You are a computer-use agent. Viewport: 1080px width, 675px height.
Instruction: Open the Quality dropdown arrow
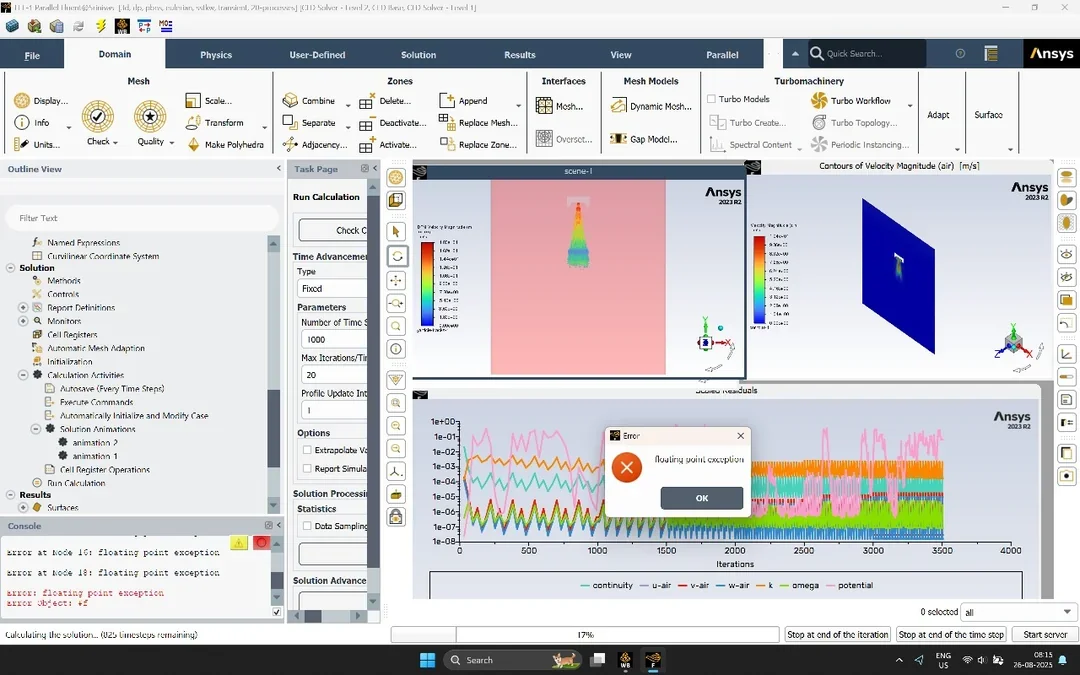(x=172, y=142)
